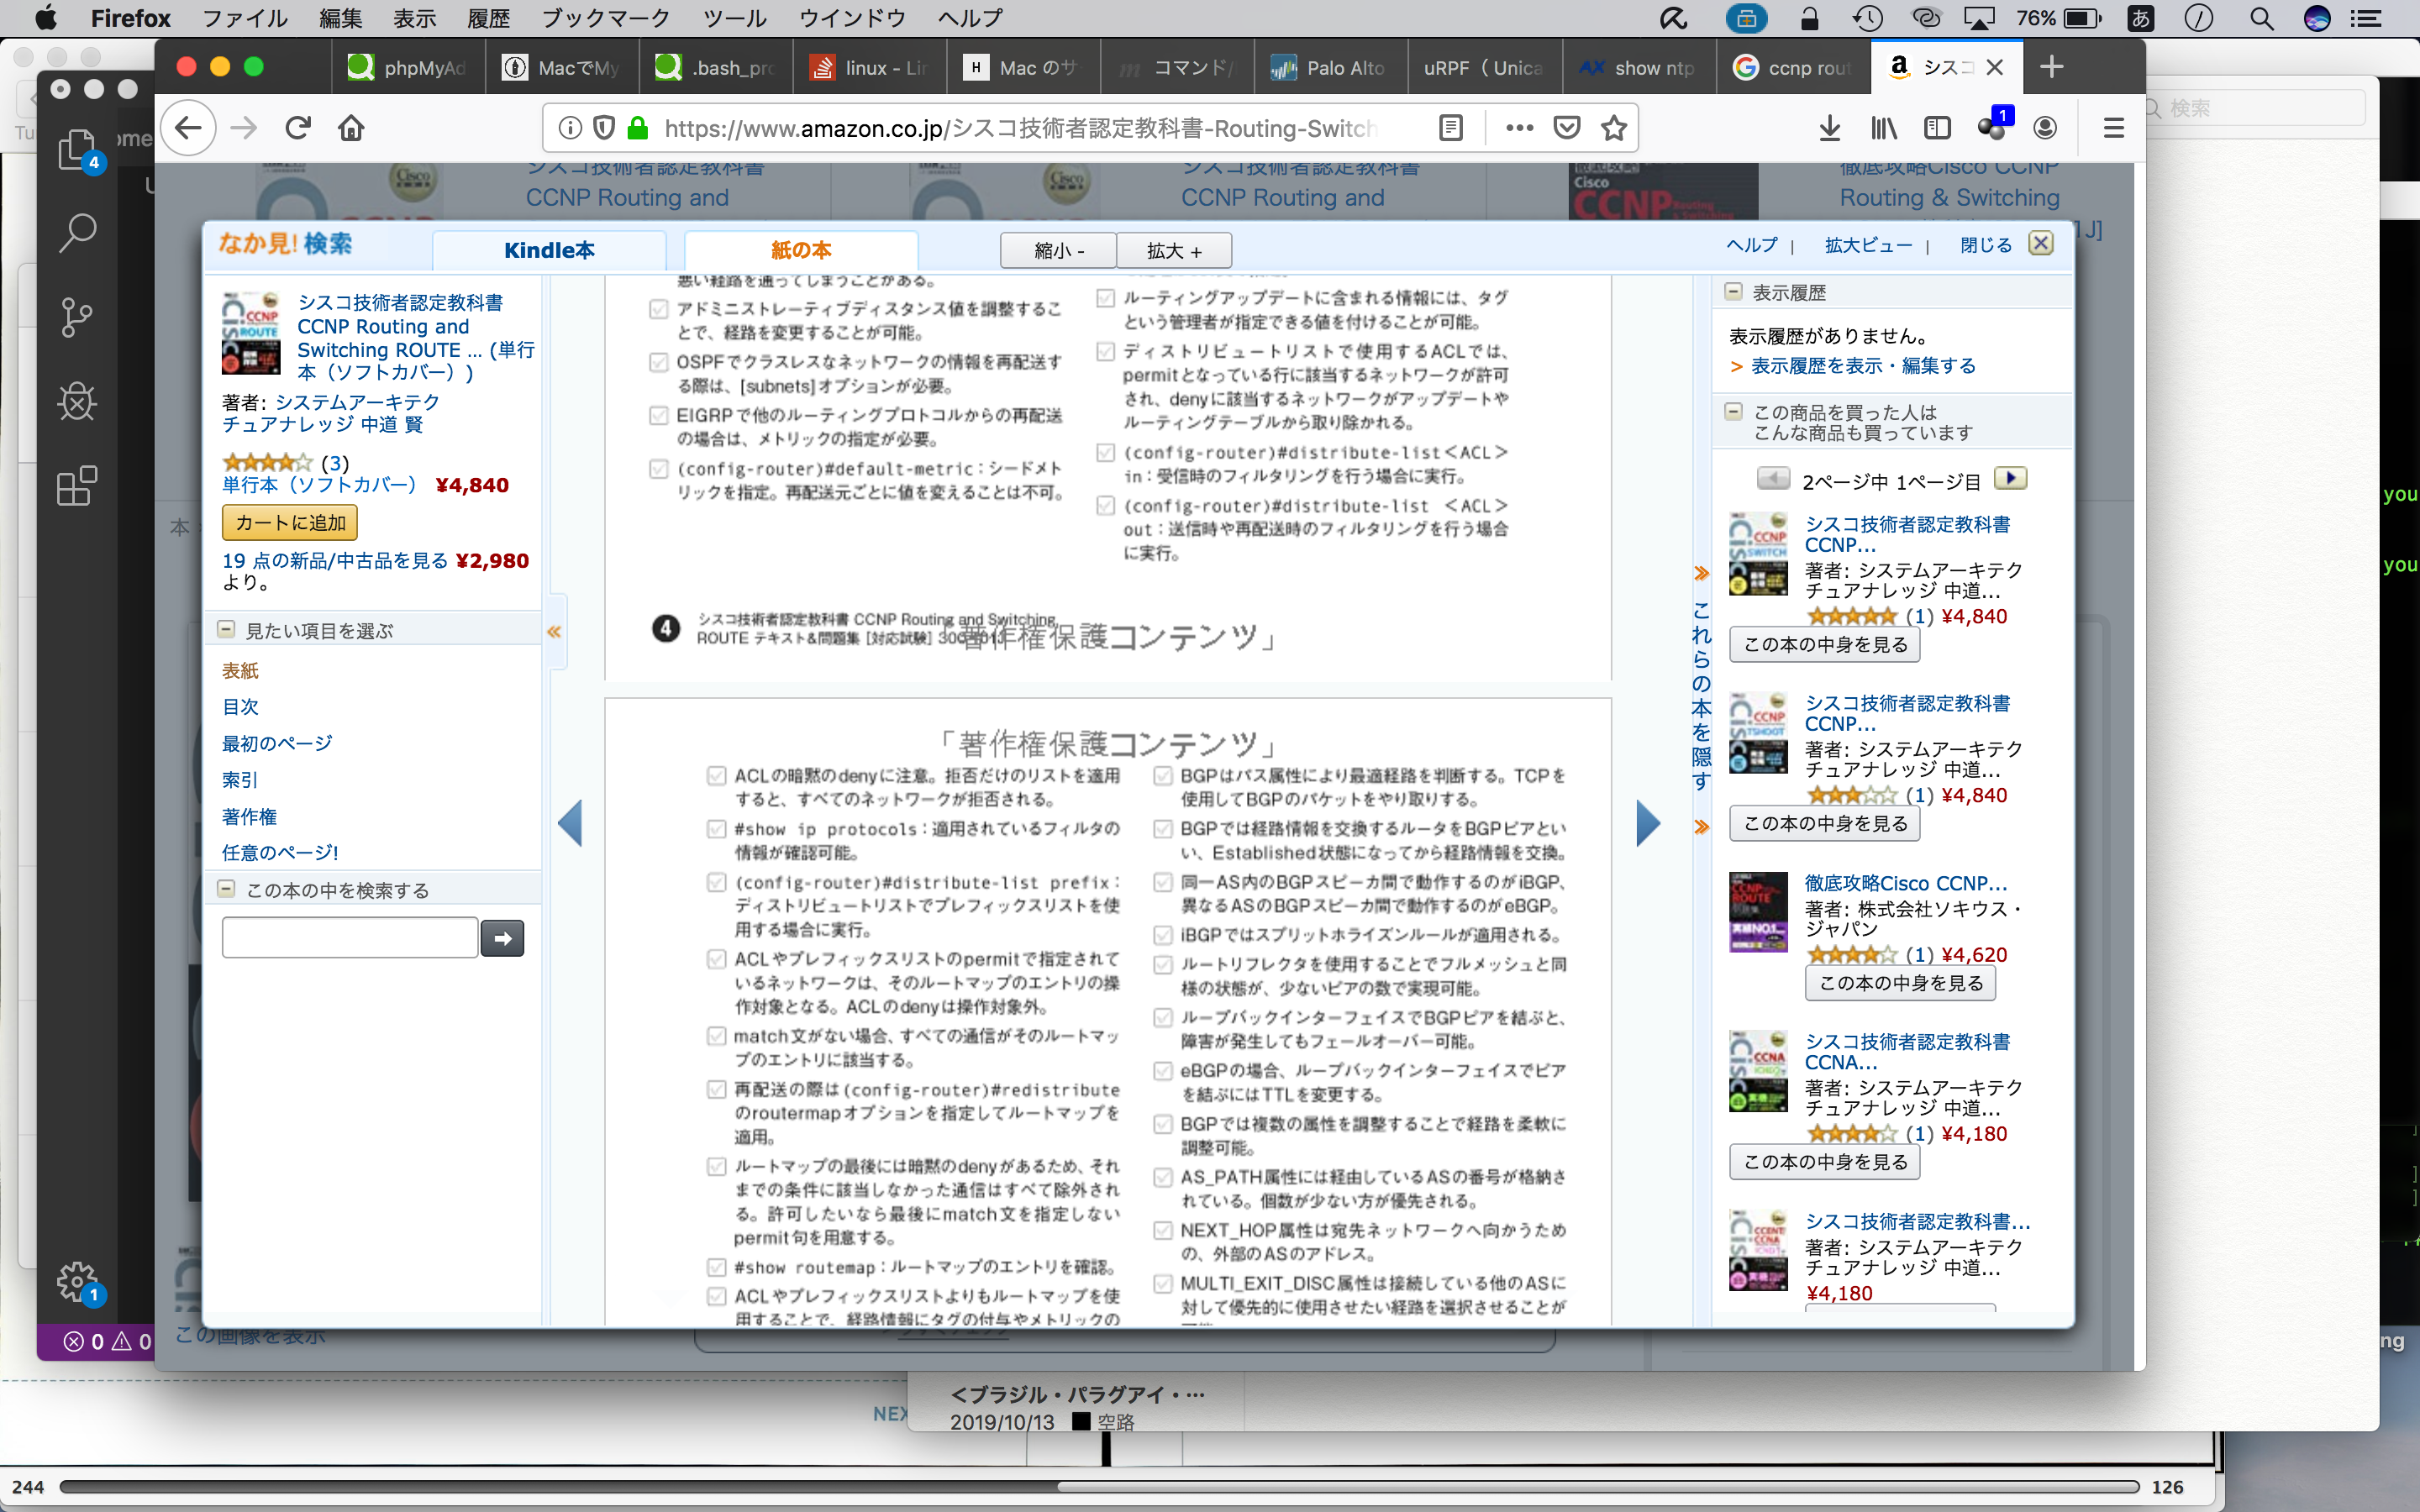Viewport: 2420px width, 1512px height.
Task: Open page actions three-dot menu in address bar
Action: (1519, 128)
